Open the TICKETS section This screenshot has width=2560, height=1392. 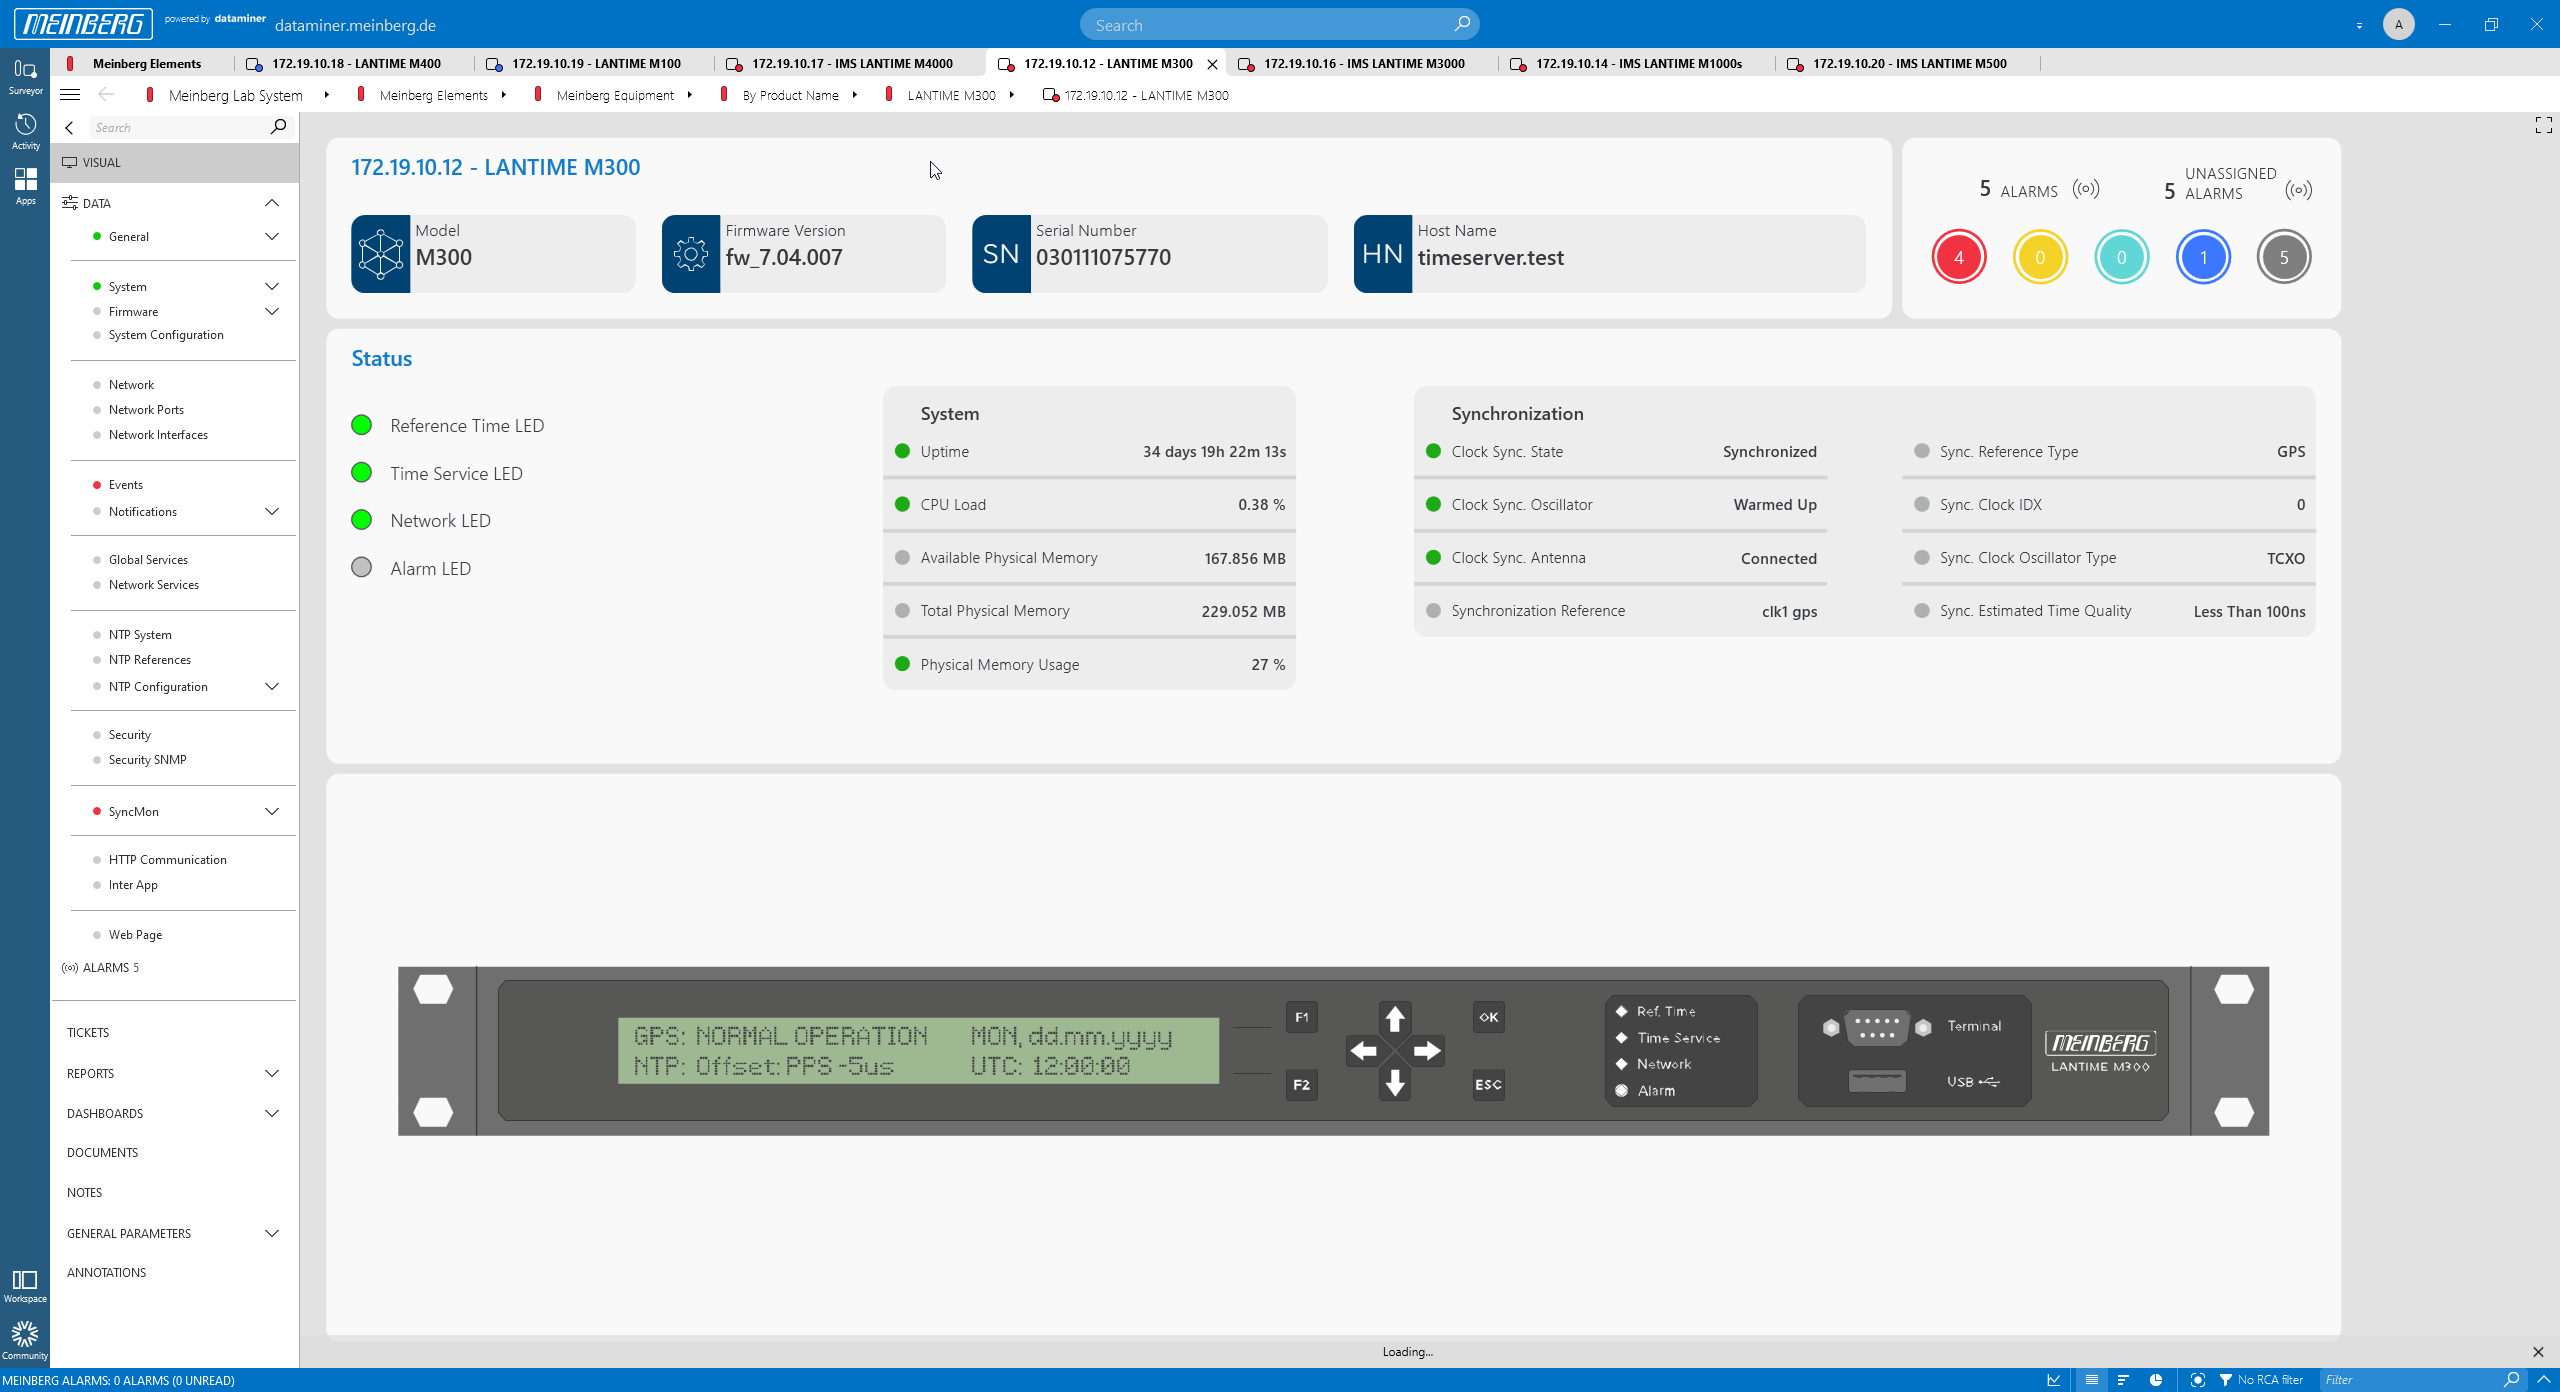(88, 1033)
